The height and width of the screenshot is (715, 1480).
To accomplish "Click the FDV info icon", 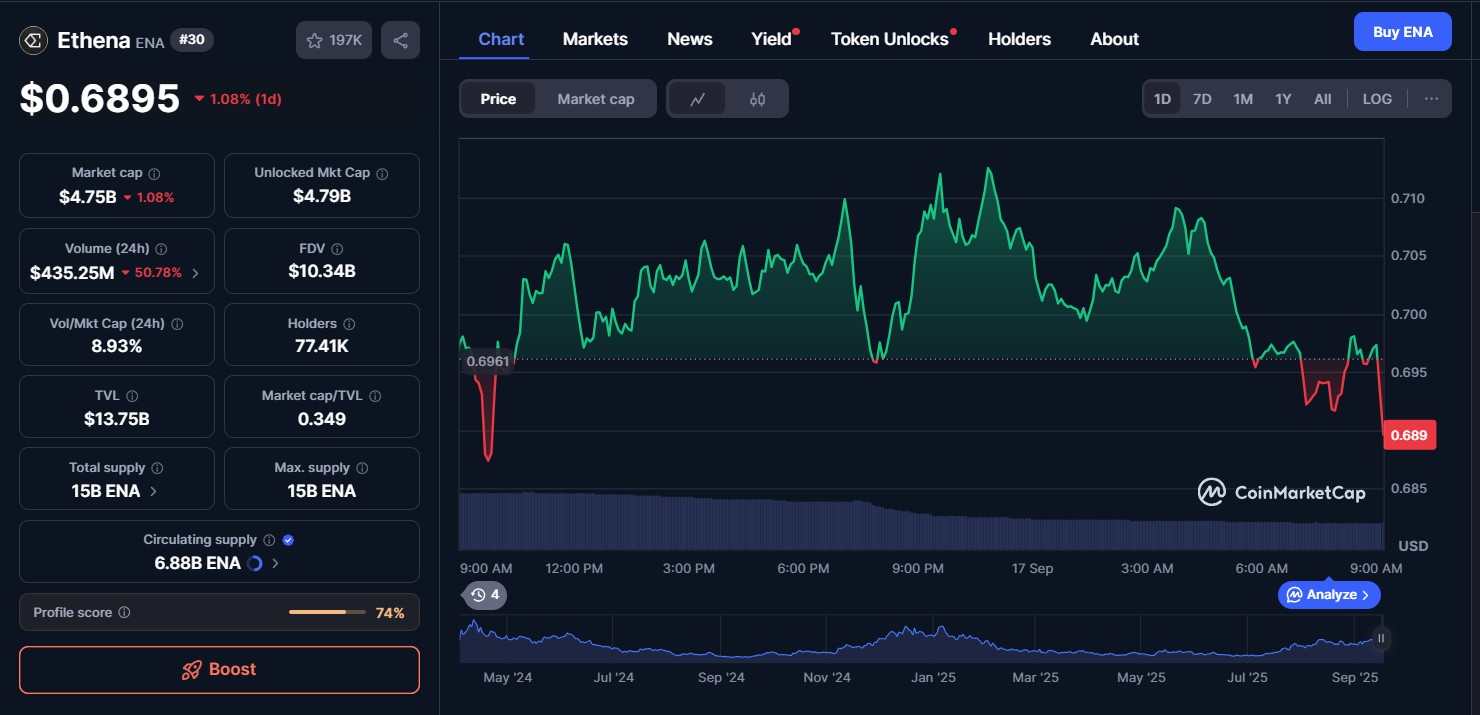I will tap(337, 249).
